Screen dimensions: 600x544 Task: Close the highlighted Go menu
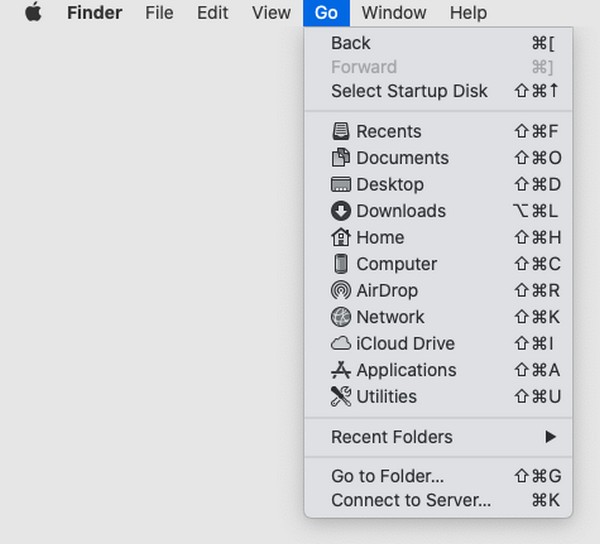click(326, 13)
